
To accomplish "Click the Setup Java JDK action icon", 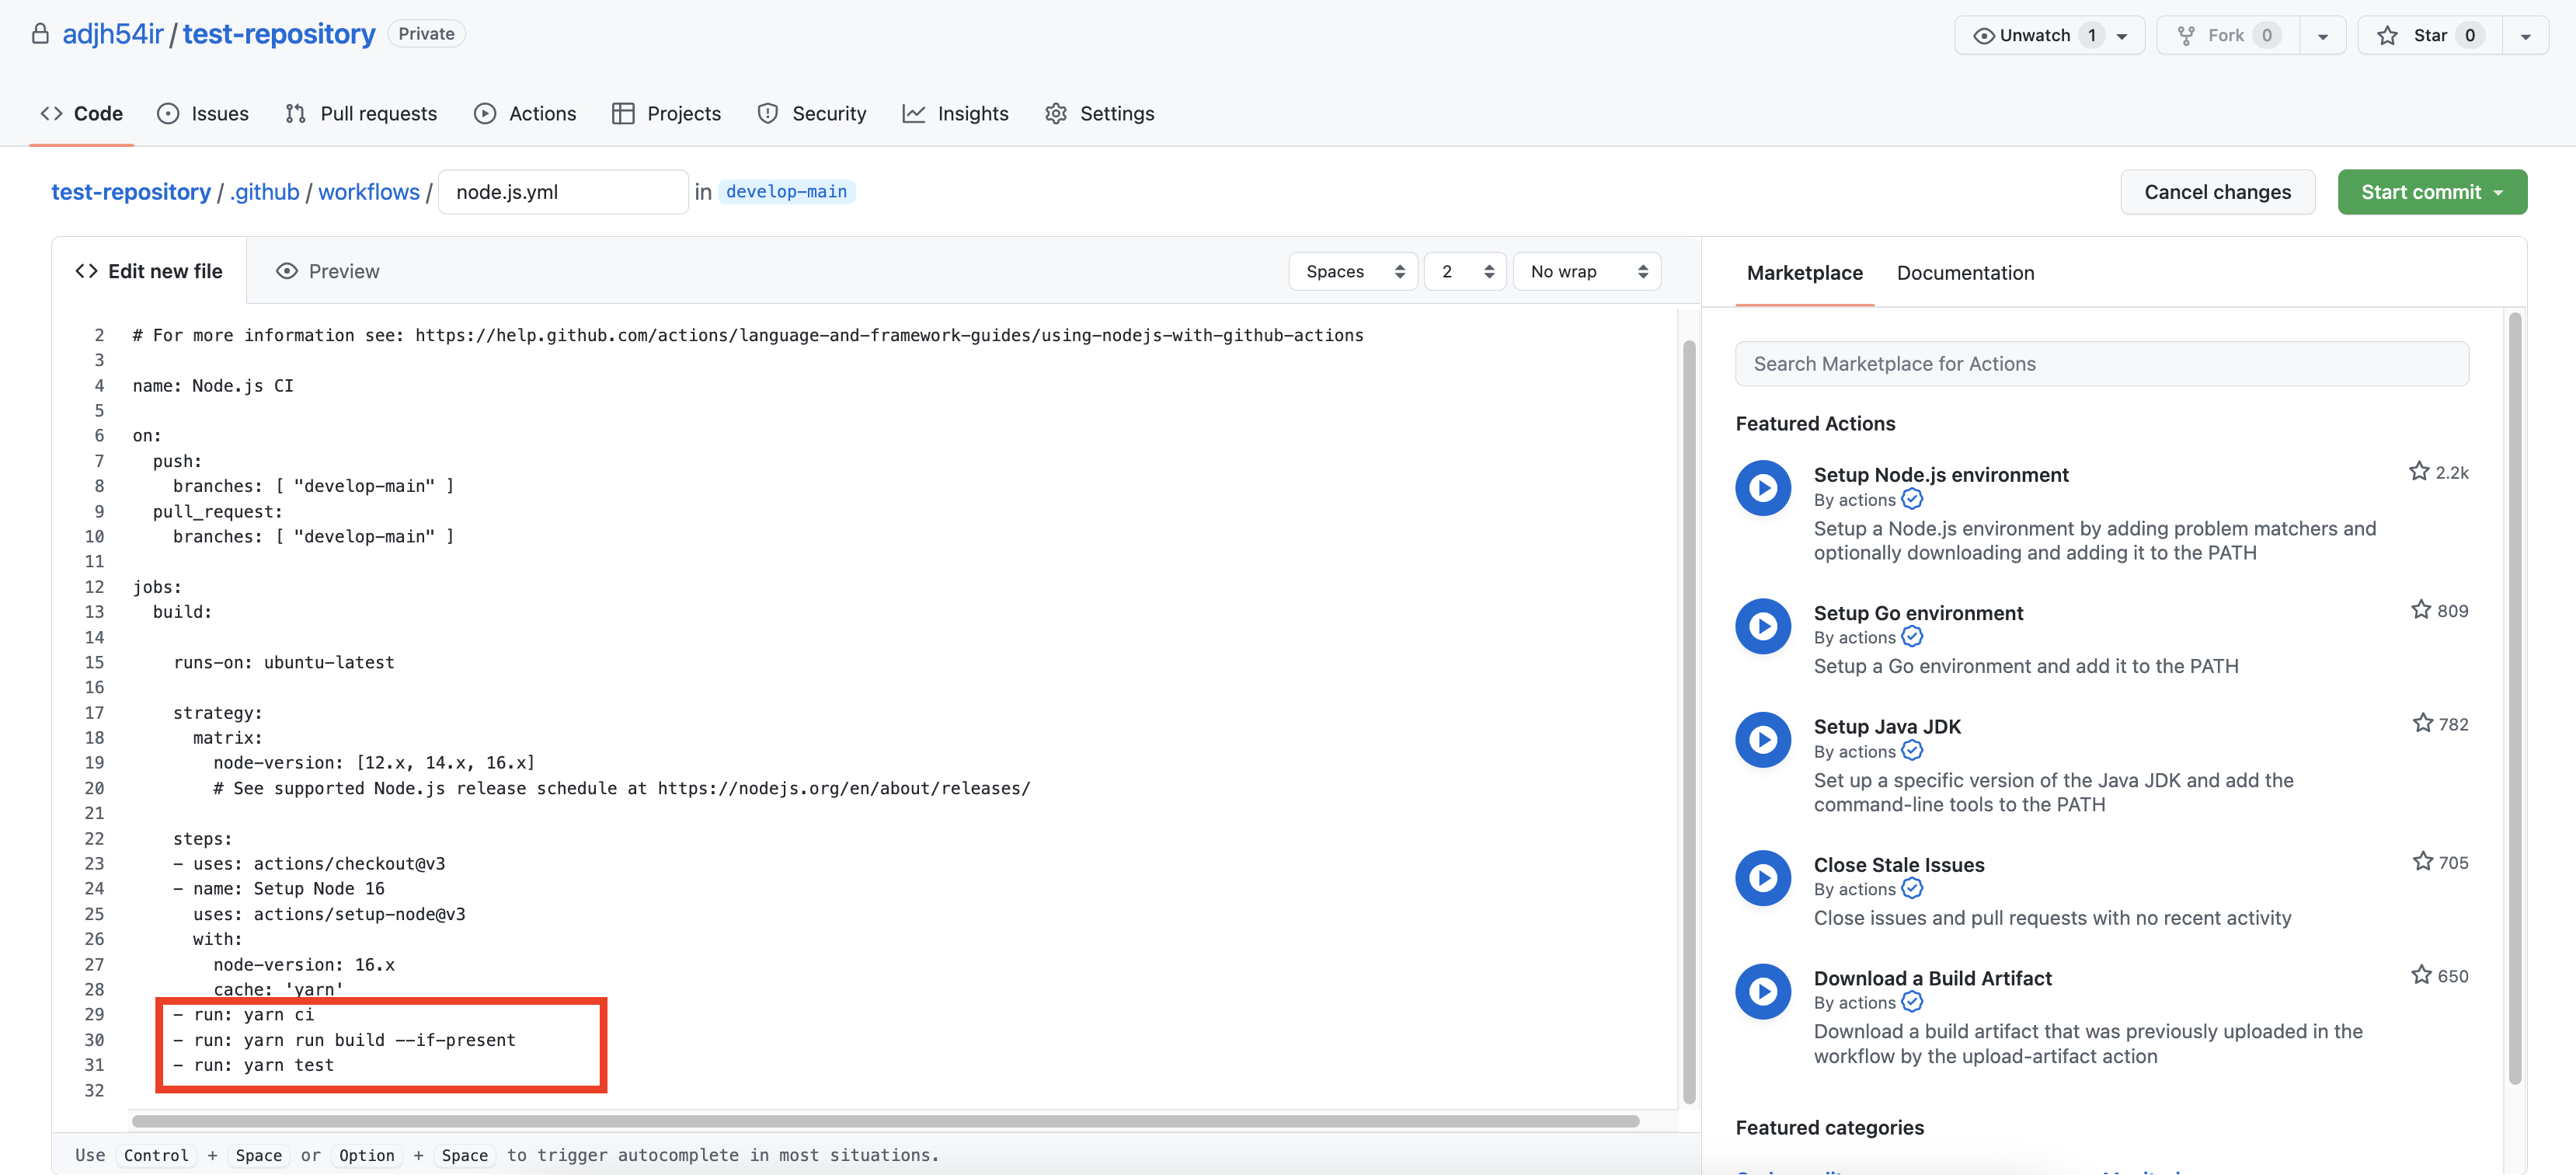I will [1762, 740].
